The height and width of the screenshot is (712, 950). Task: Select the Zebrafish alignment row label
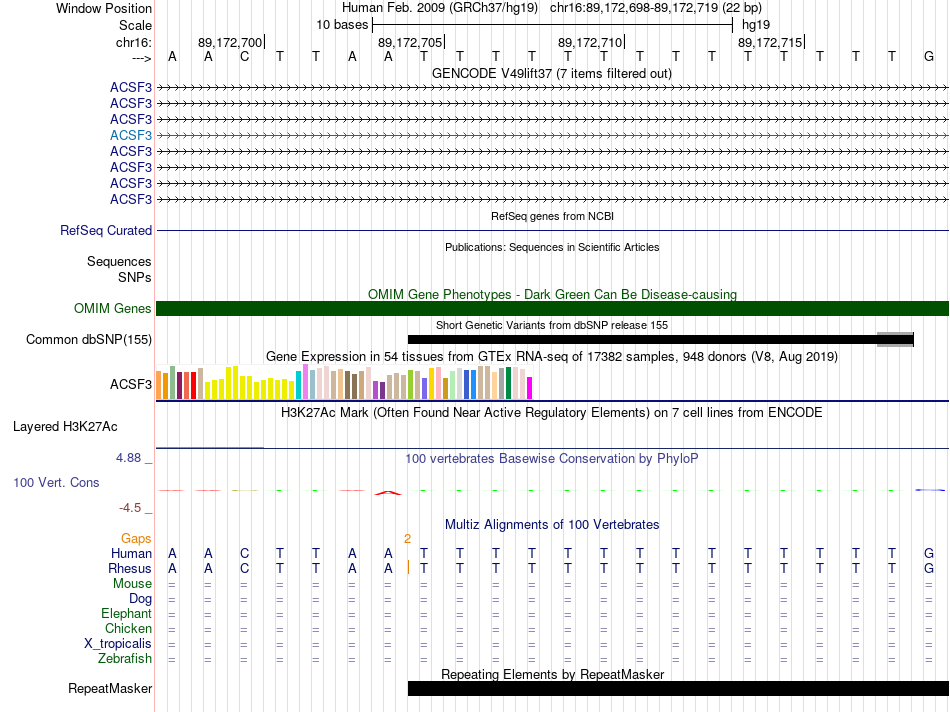125,659
